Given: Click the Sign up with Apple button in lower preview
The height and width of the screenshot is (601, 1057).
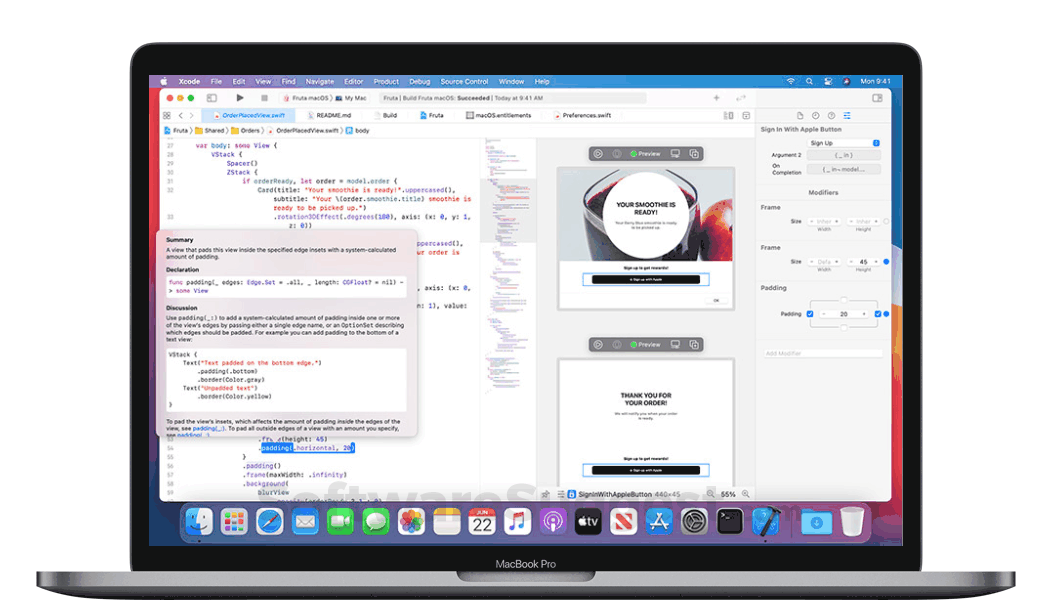Looking at the screenshot, I should click(646, 470).
